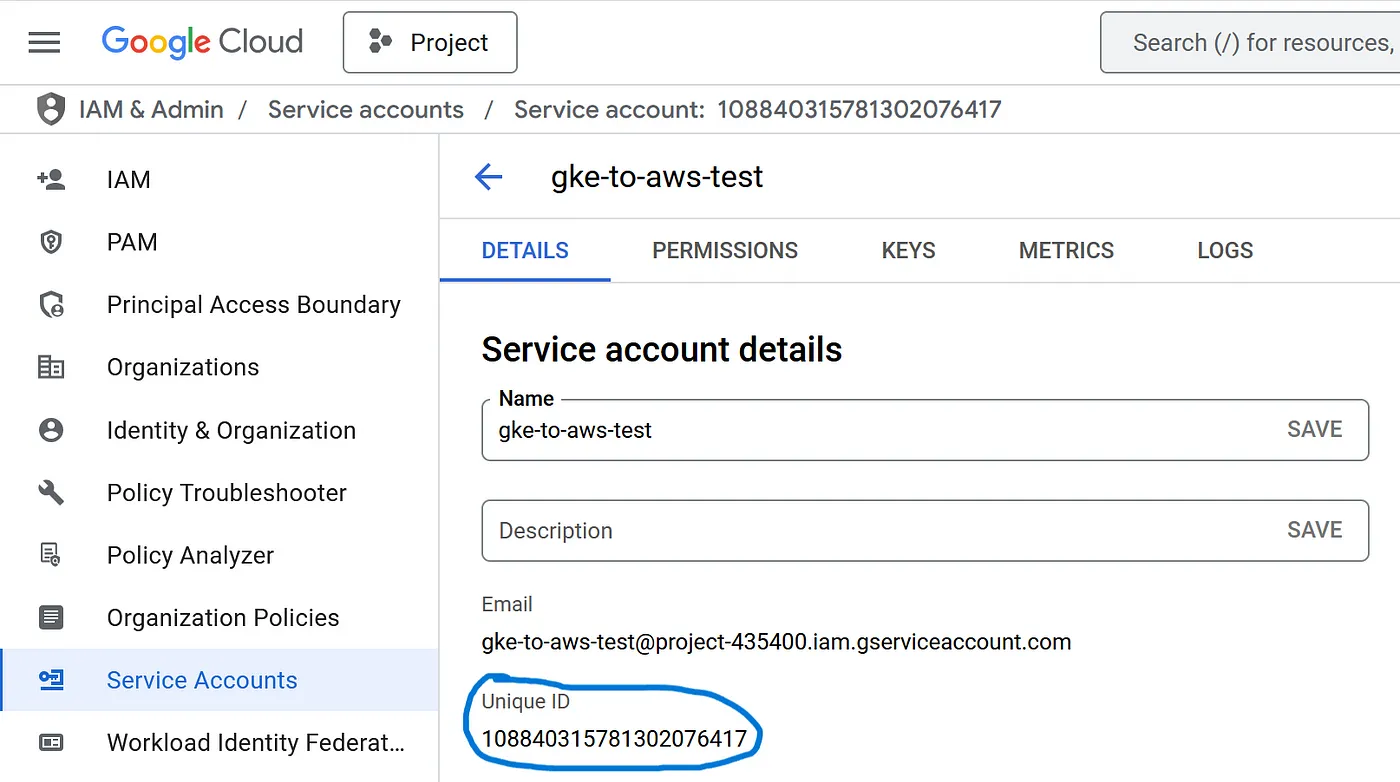Click into the Description text field
This screenshot has height=782, width=1400.
860,531
